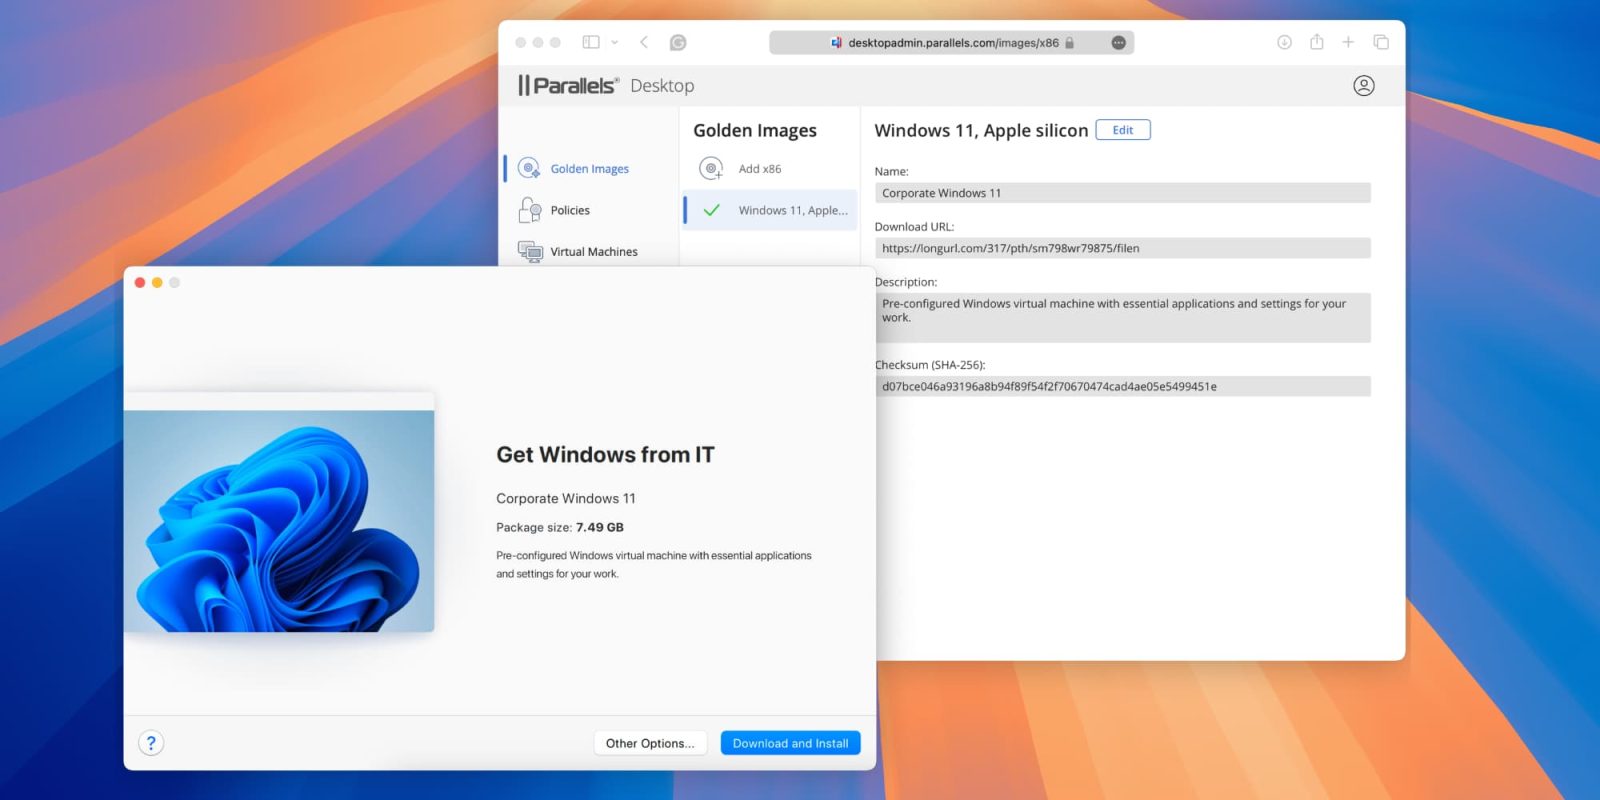Go back using Safari back arrow
The width and height of the screenshot is (1600, 800).
(644, 42)
